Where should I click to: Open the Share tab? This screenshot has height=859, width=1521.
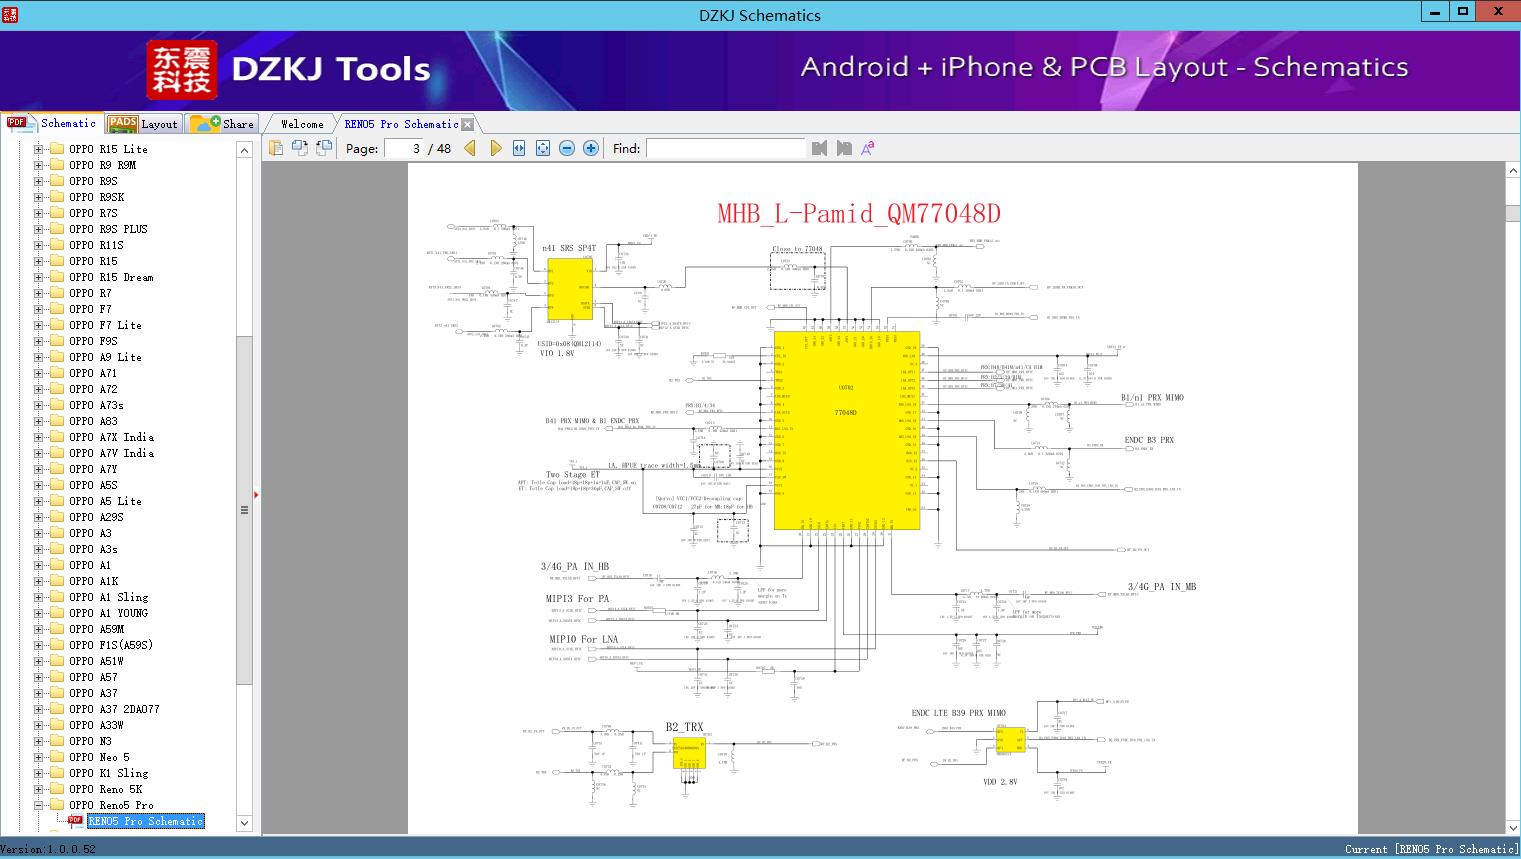(x=223, y=124)
